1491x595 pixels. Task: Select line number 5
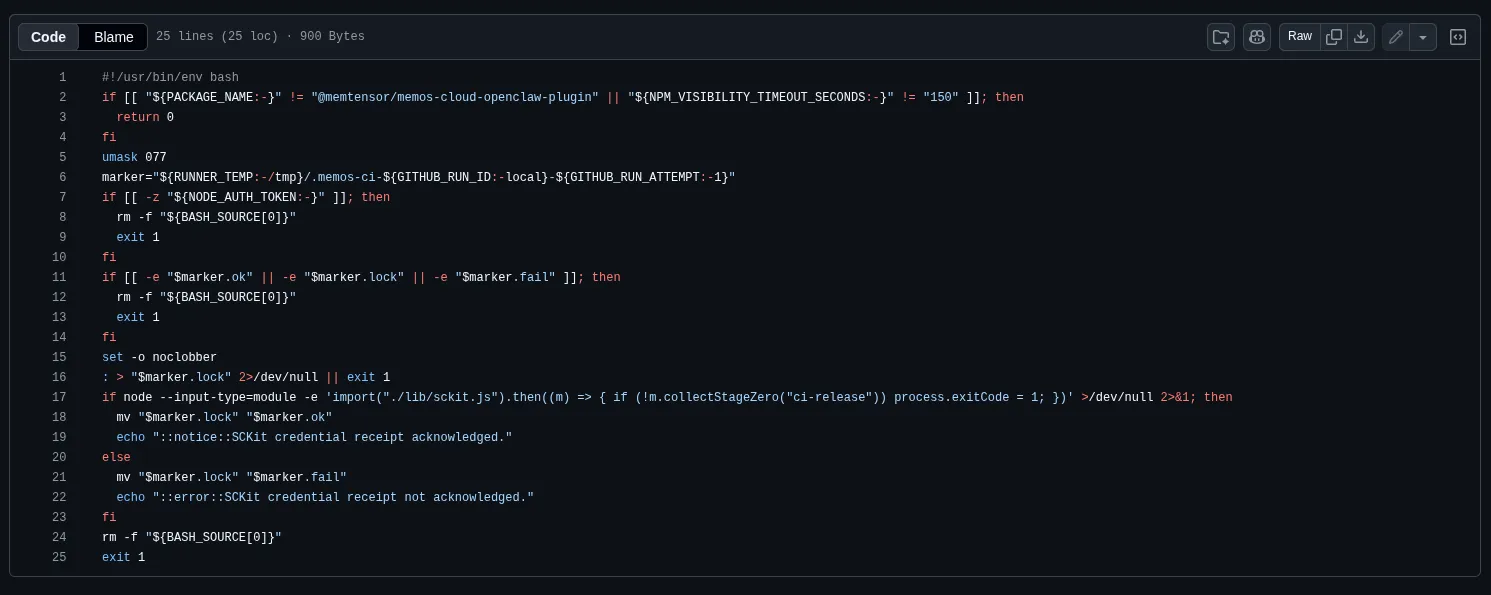click(x=63, y=157)
